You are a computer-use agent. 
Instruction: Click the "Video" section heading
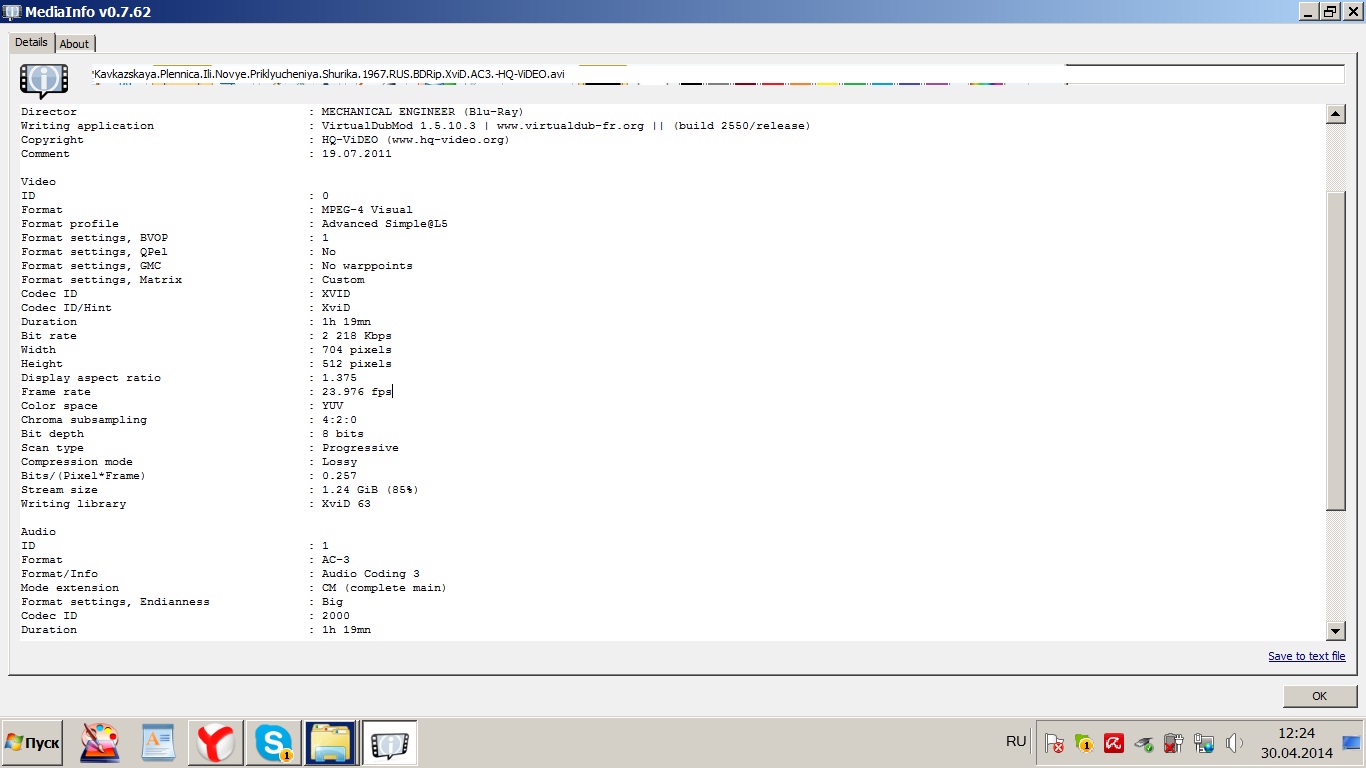coord(39,182)
